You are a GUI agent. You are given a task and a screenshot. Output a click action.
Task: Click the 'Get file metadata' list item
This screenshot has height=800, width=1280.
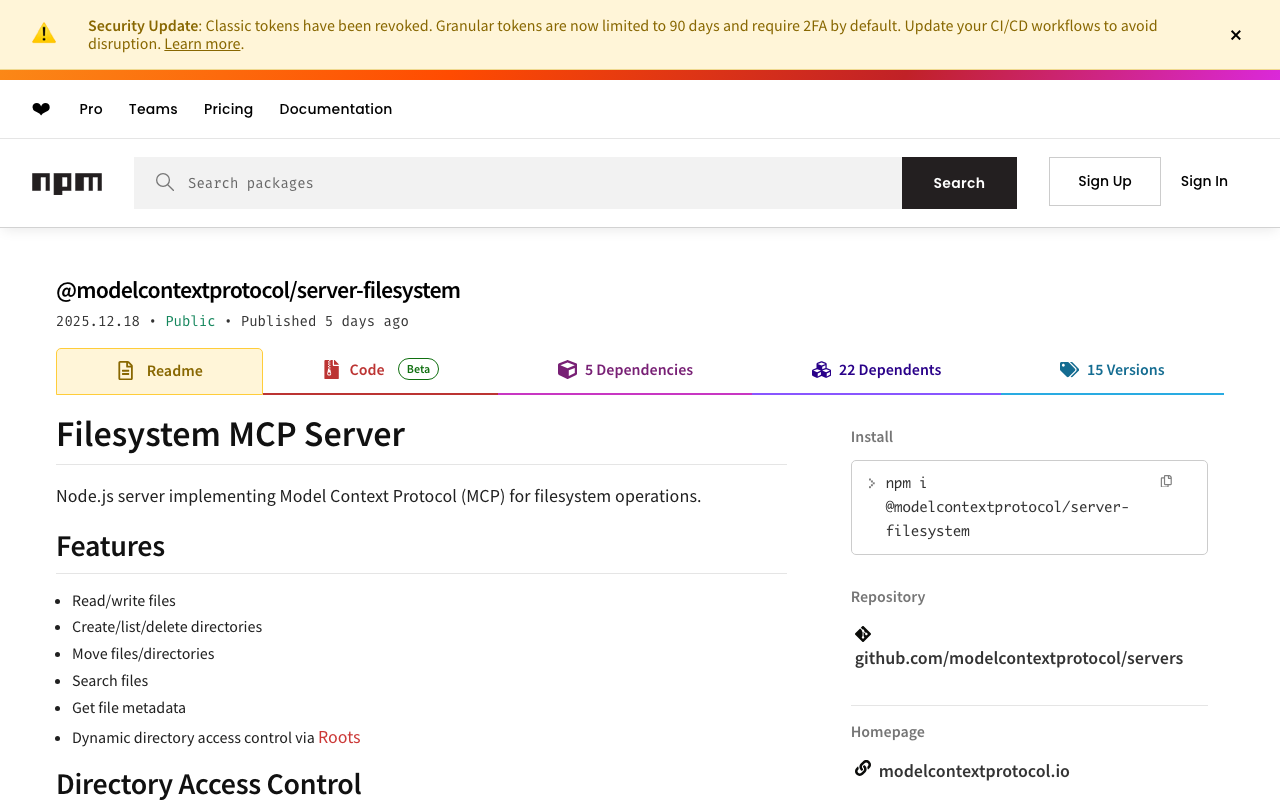coord(129,708)
